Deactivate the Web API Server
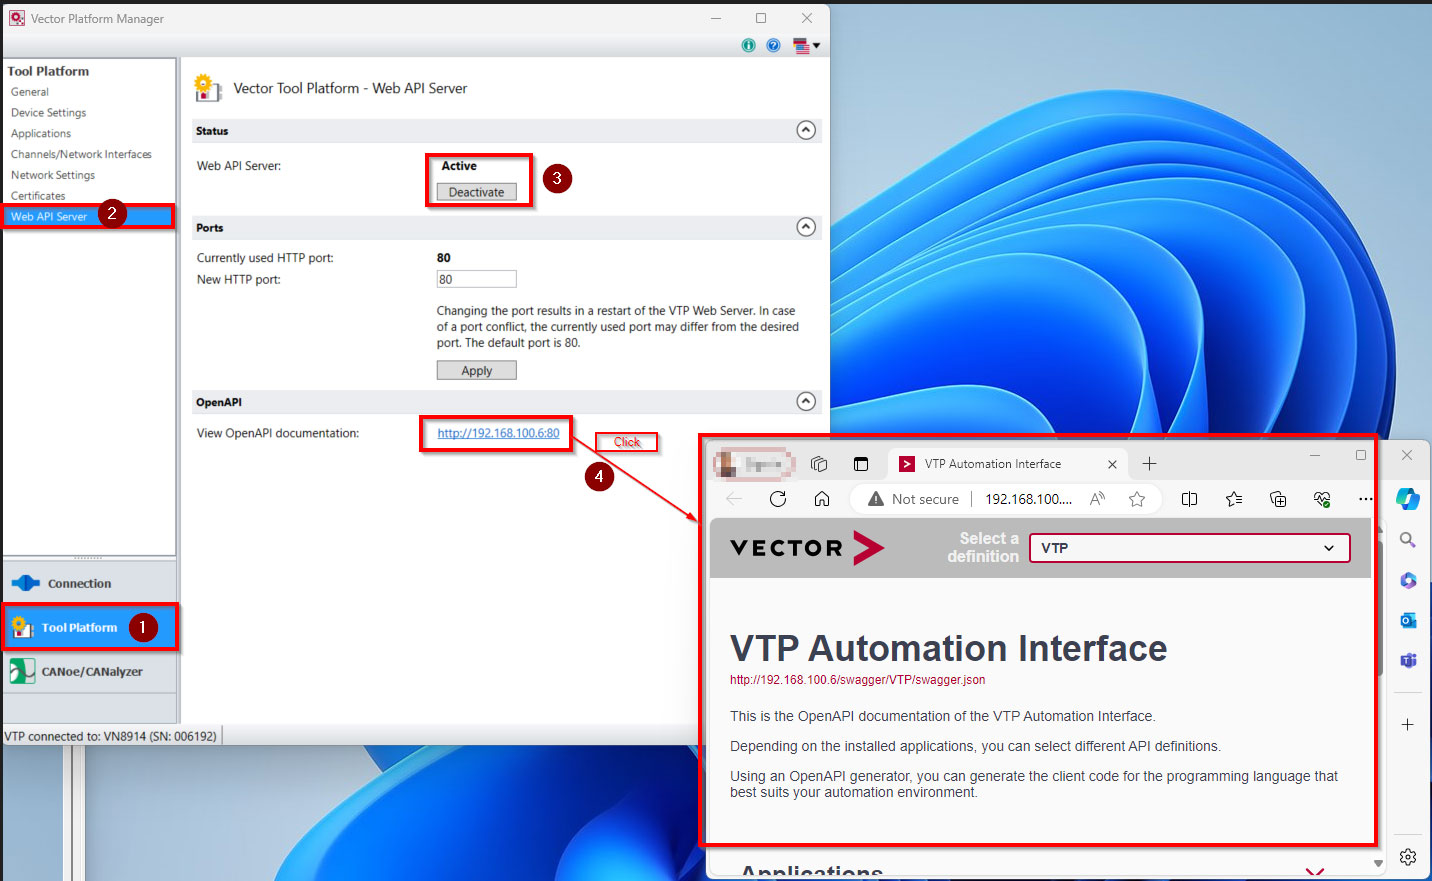The height and width of the screenshot is (881, 1432). click(x=476, y=192)
